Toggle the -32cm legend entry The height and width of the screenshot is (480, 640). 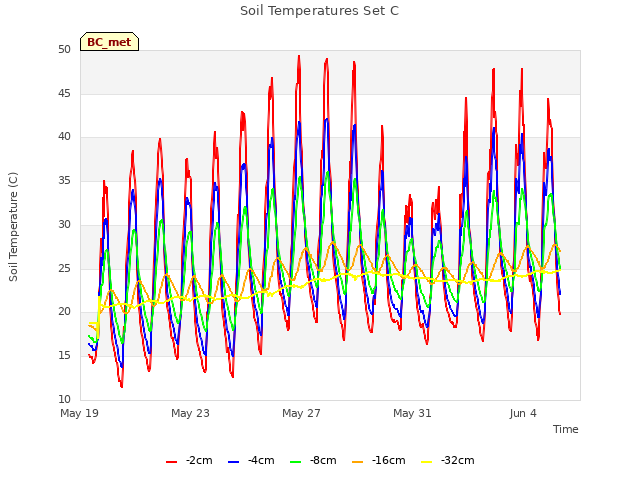point(448,460)
